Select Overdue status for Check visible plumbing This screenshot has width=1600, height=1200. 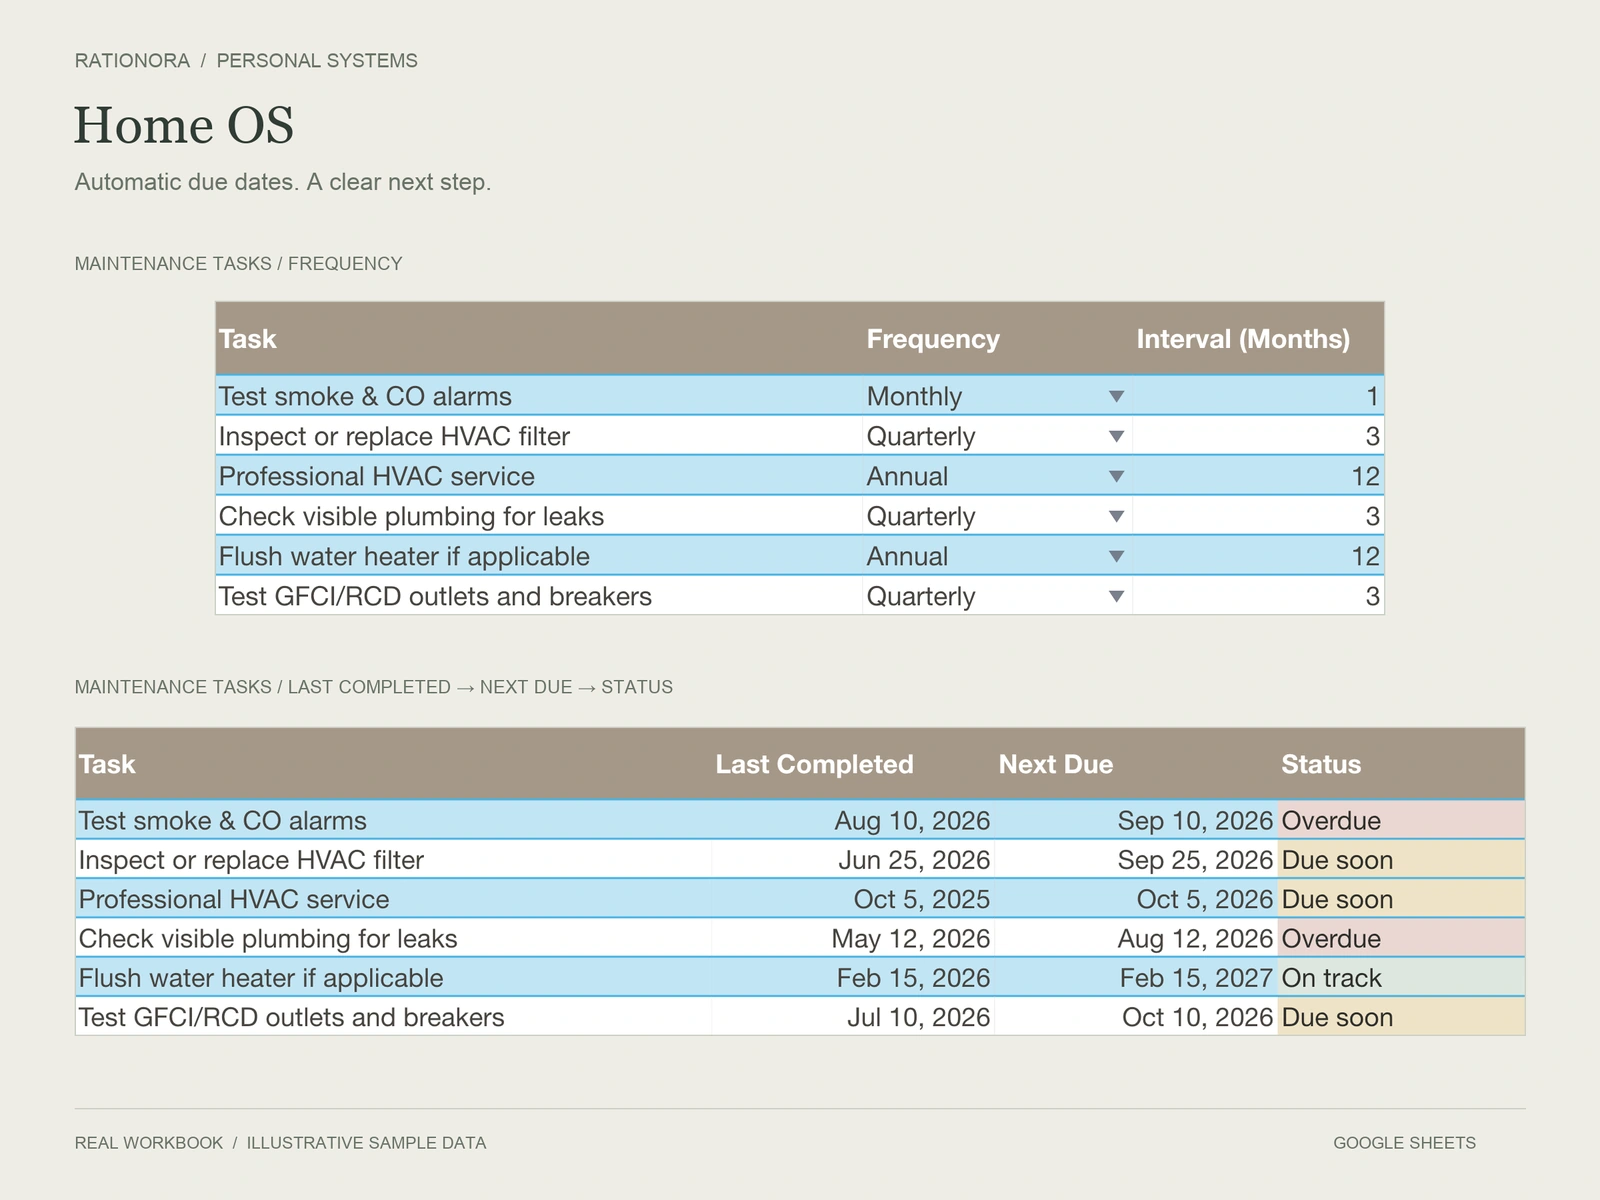pyautogui.click(x=1401, y=938)
